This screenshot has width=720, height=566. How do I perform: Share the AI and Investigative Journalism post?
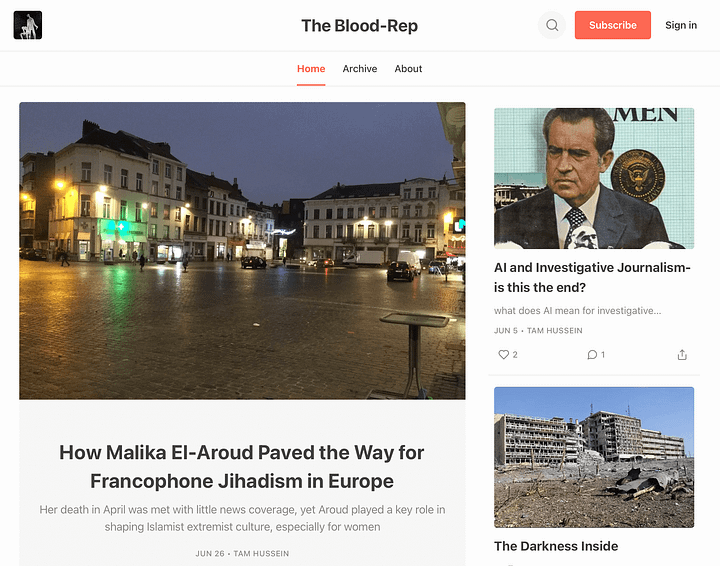[682, 354]
